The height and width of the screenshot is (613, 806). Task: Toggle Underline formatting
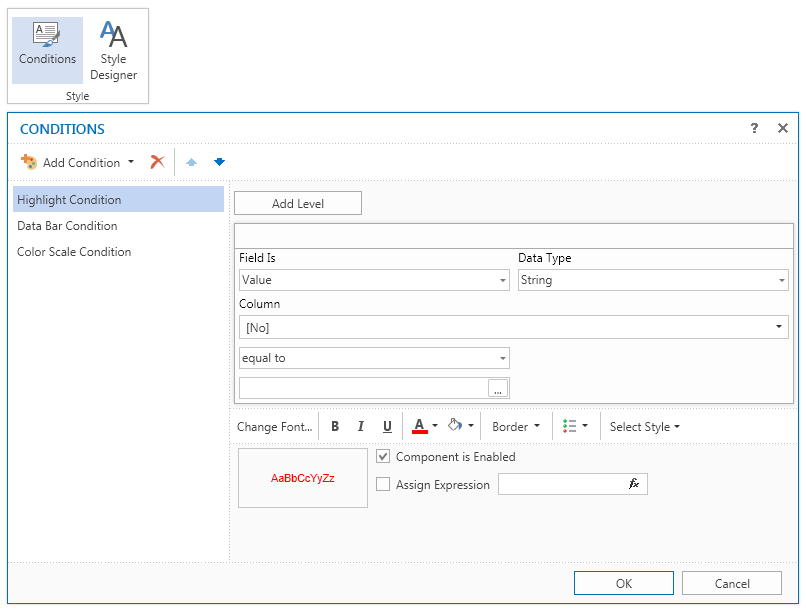(x=387, y=426)
